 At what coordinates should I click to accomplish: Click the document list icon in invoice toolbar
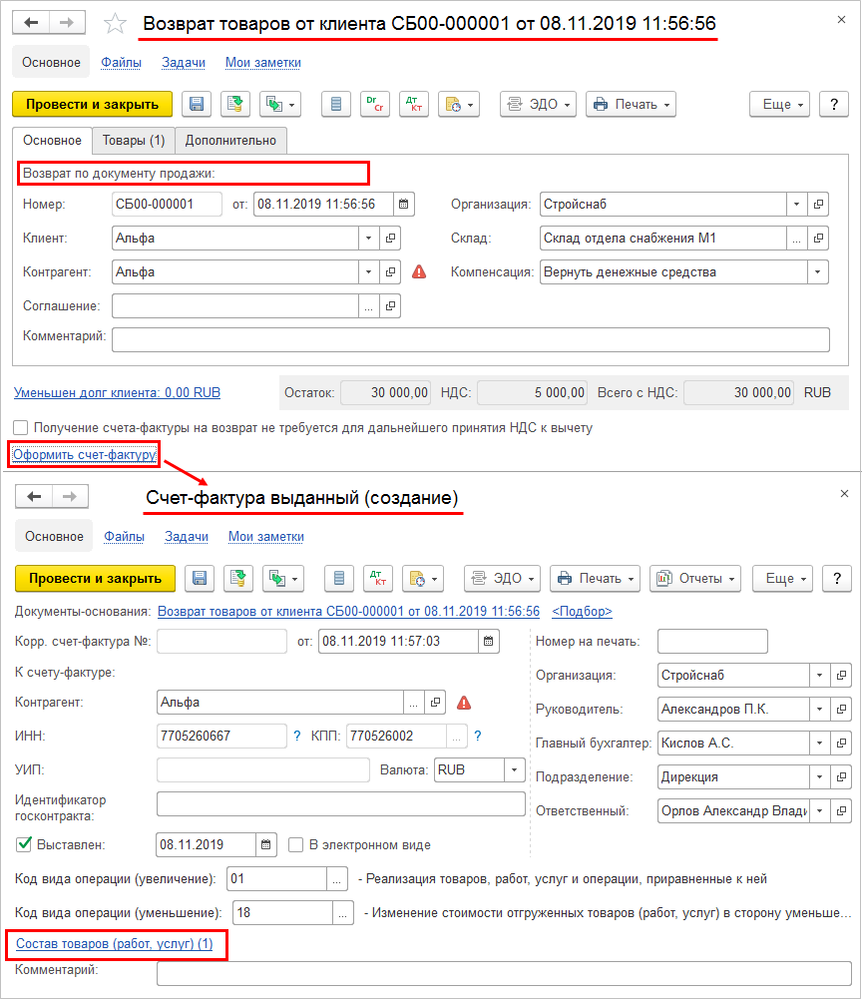coord(339,578)
